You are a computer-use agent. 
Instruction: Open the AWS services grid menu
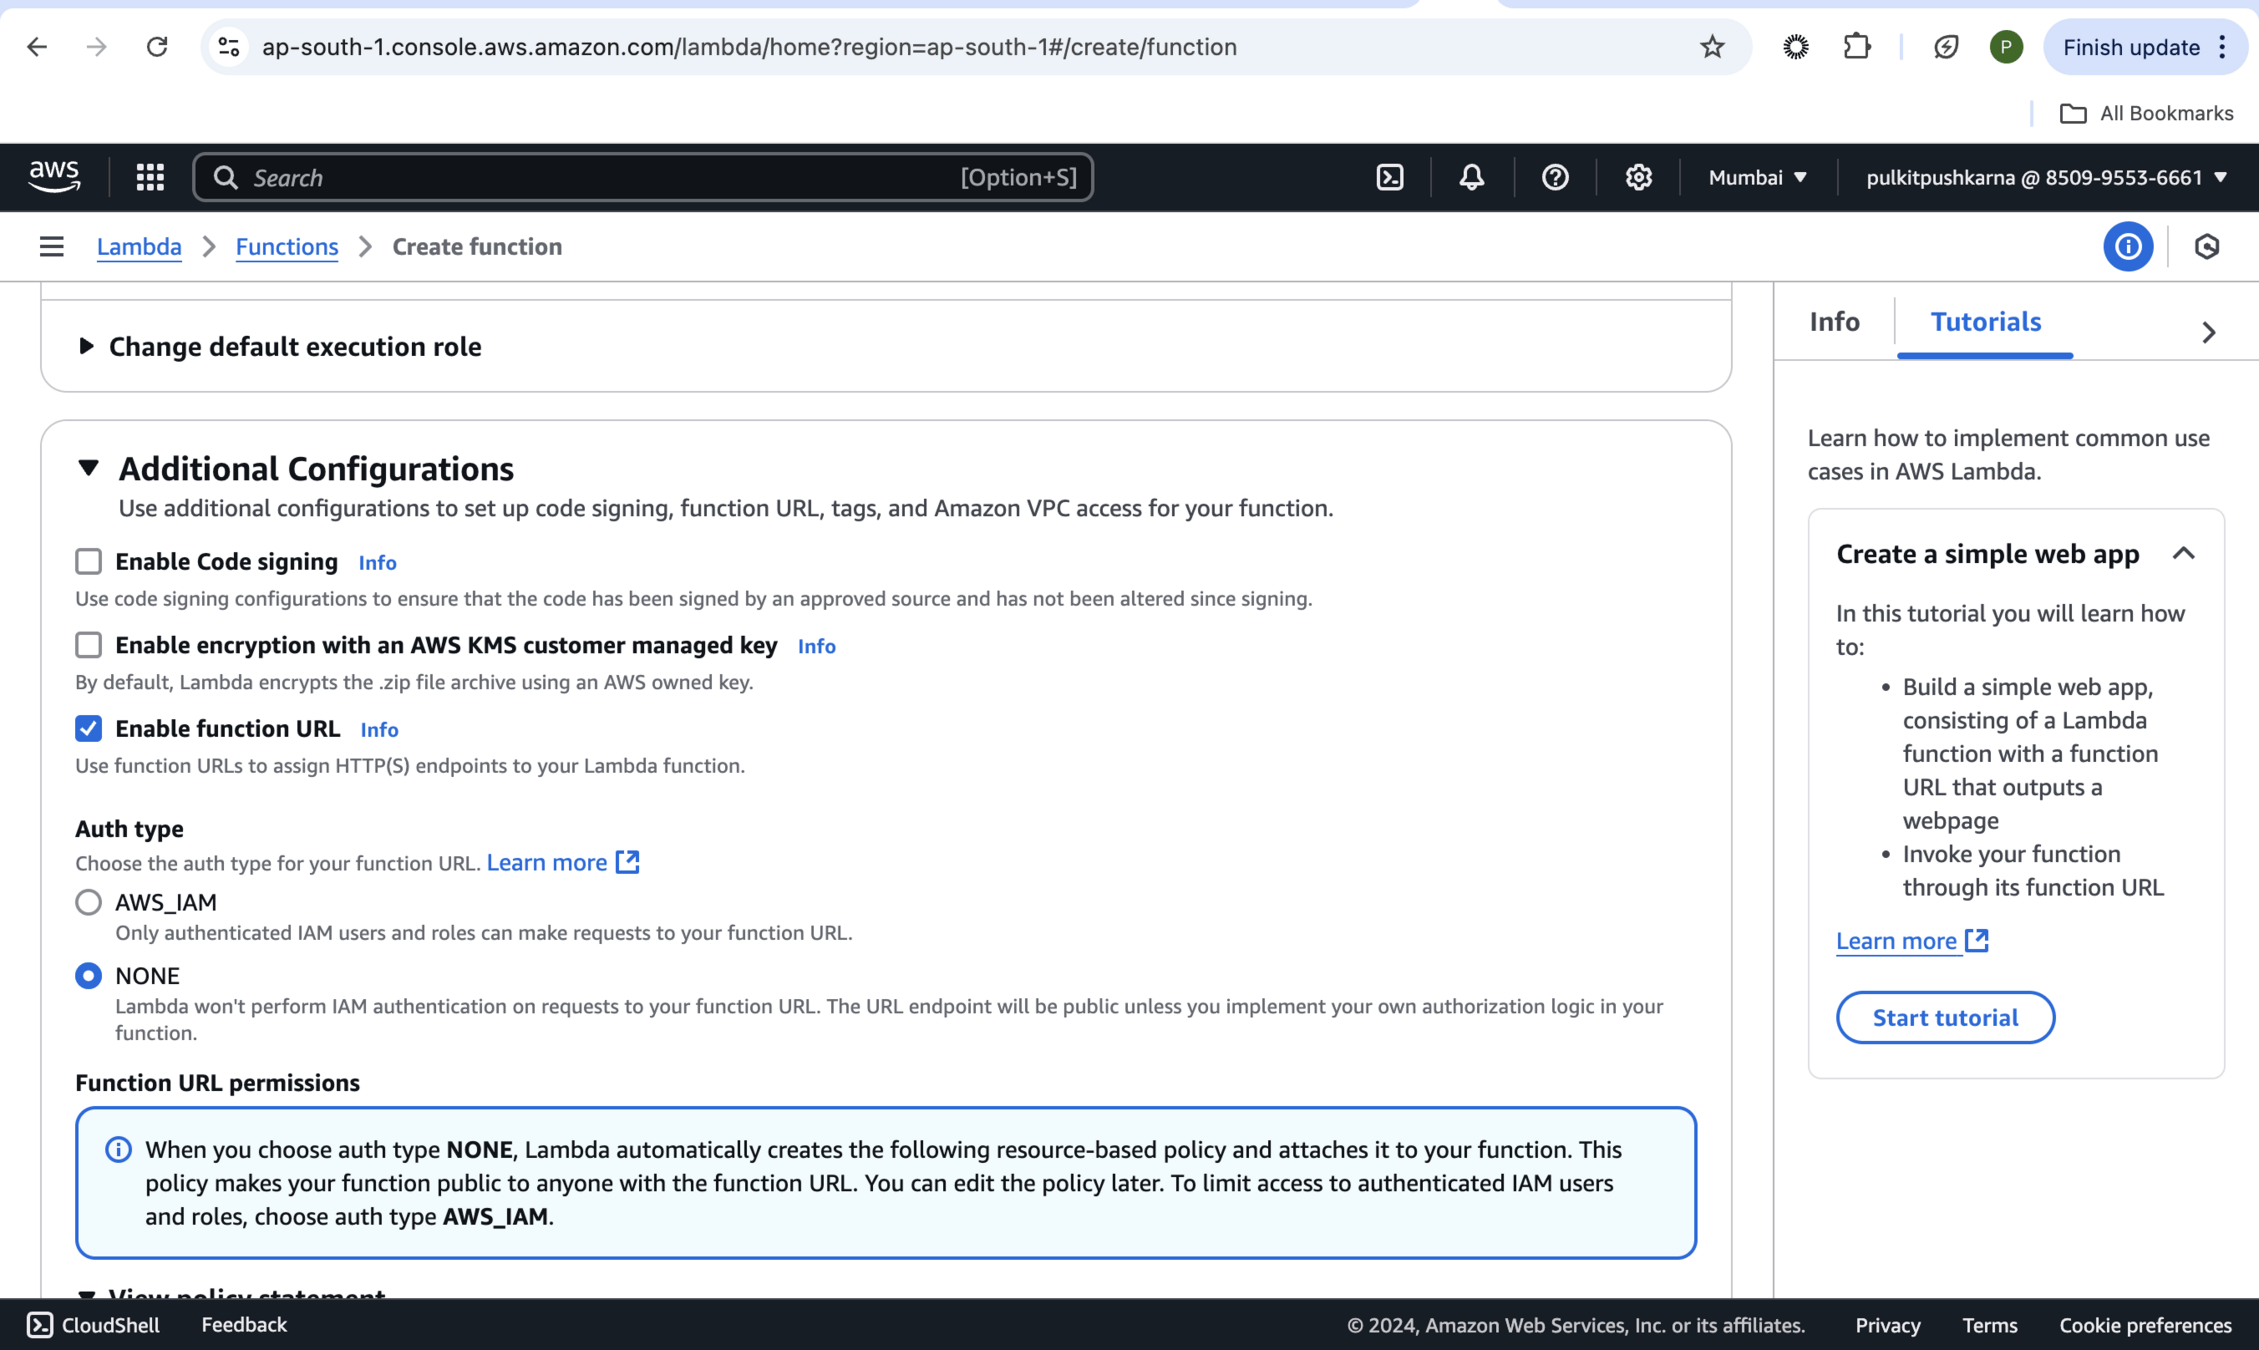coord(150,177)
